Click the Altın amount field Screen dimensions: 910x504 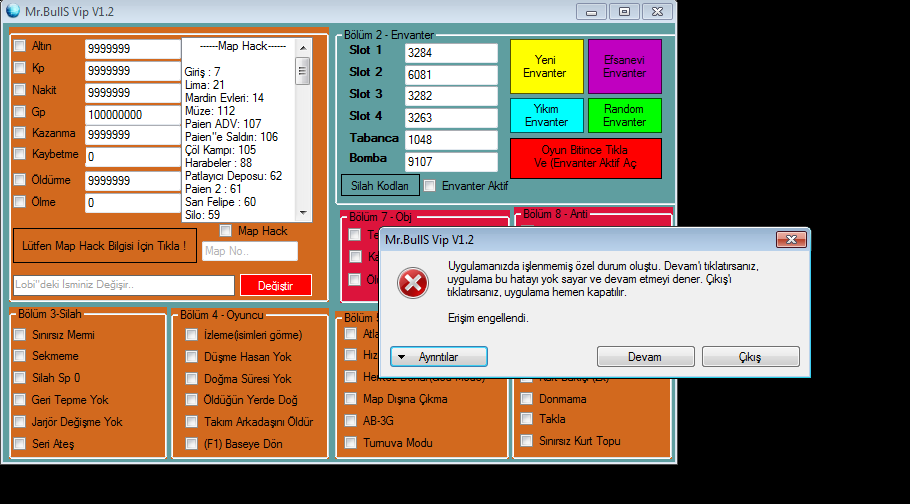pyautogui.click(x=133, y=49)
